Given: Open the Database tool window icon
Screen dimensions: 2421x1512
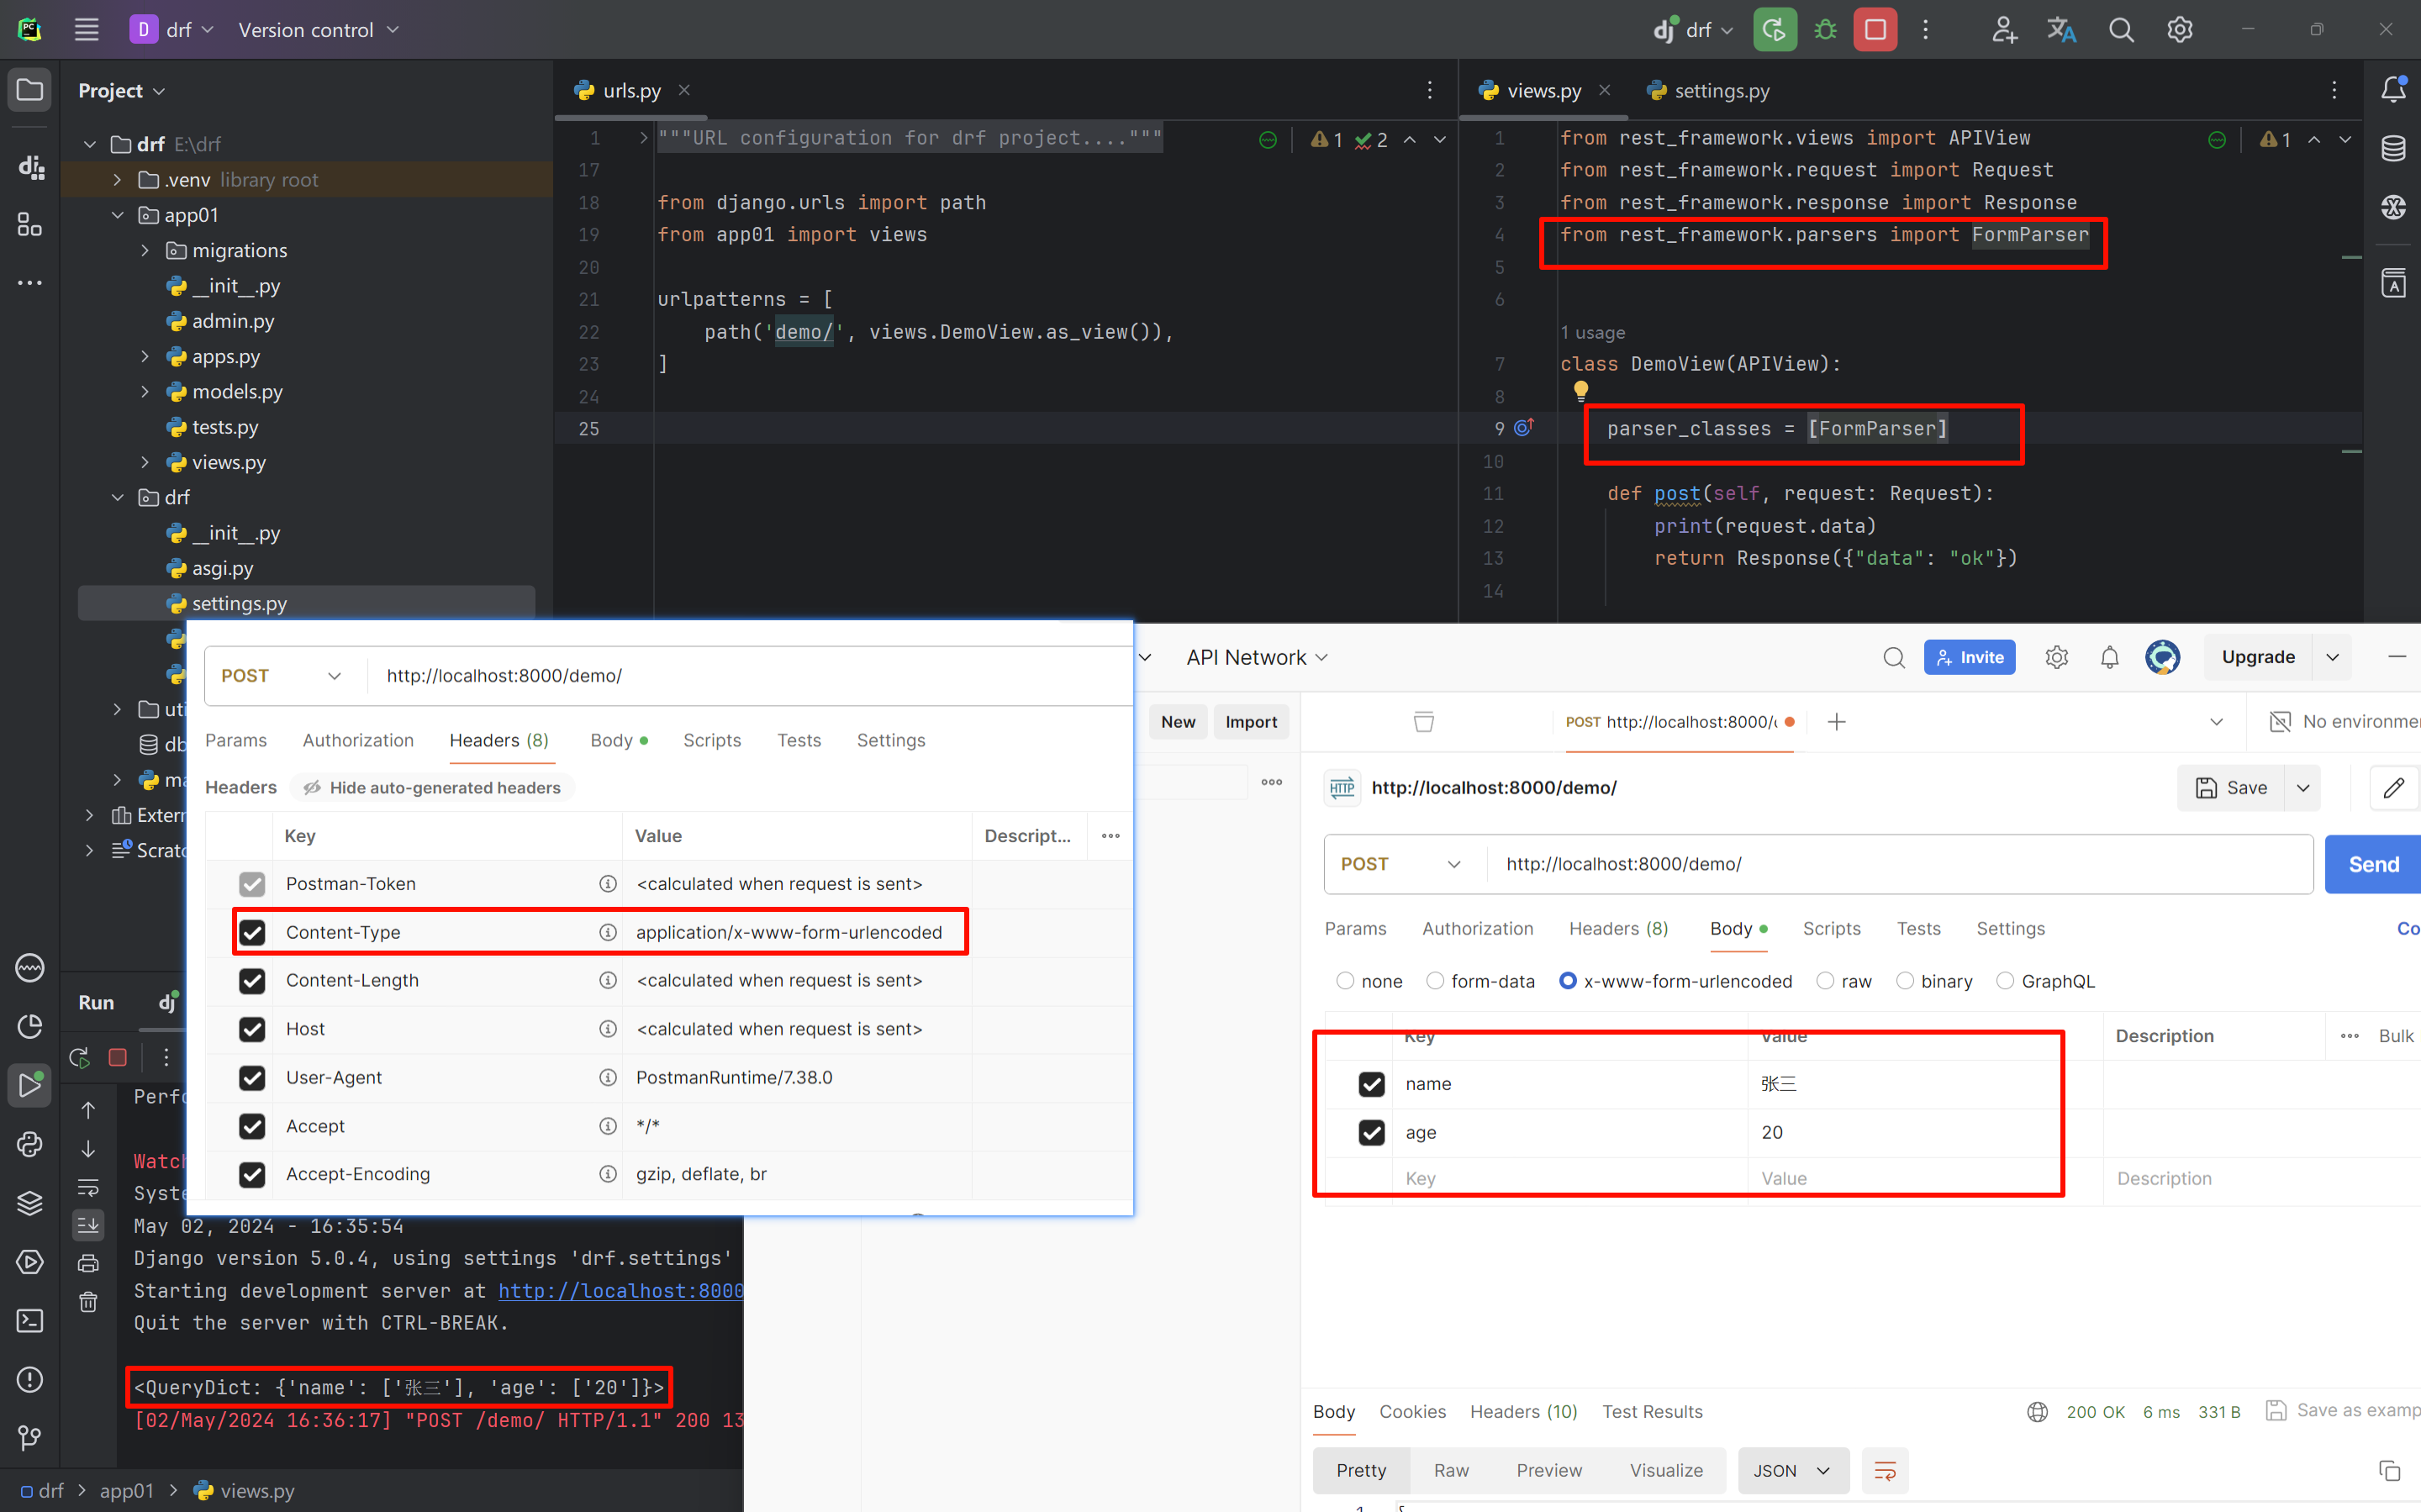Looking at the screenshot, I should 2393,149.
